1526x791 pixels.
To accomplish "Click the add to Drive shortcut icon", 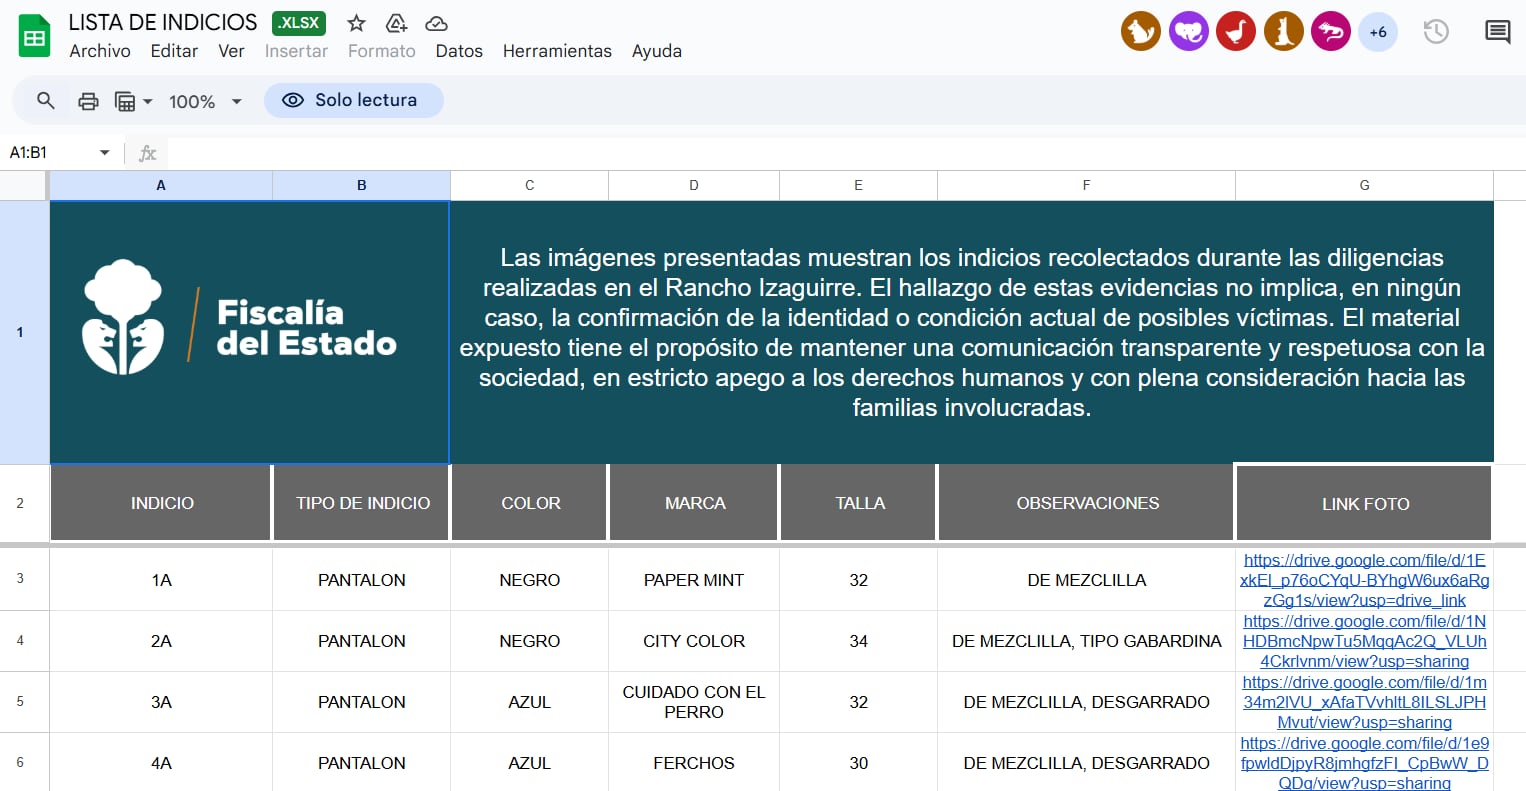I will point(396,23).
